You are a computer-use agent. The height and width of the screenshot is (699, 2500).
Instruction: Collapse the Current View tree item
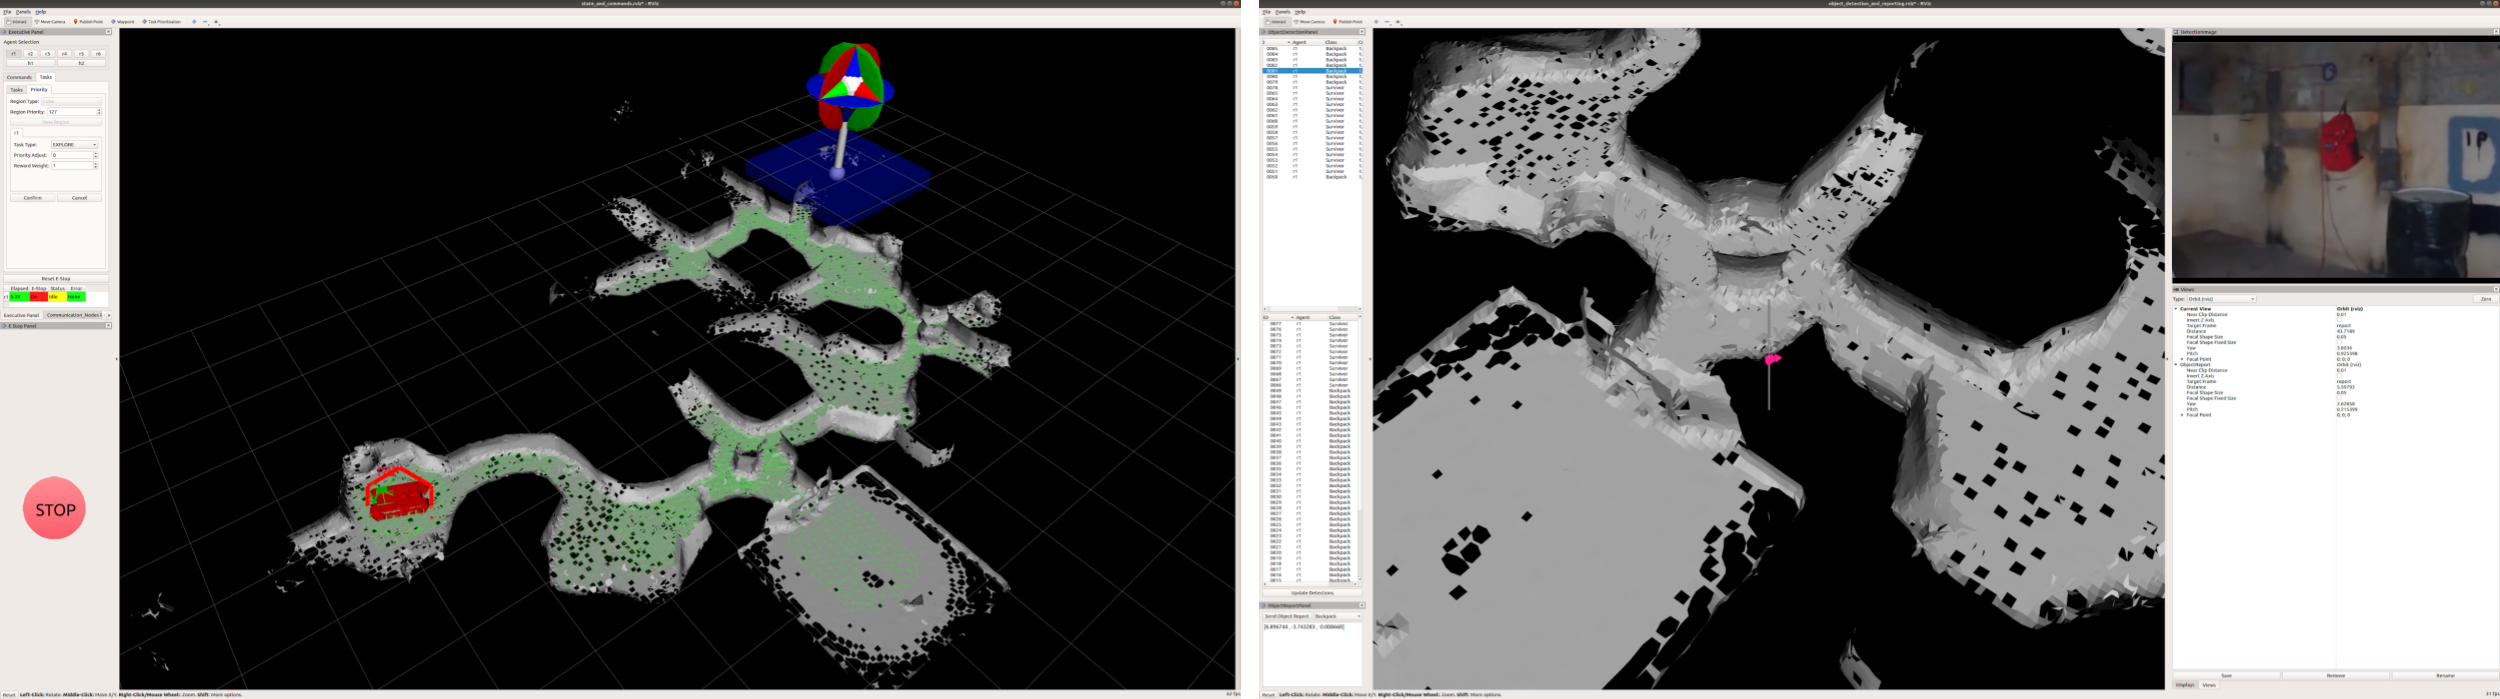tap(2176, 309)
